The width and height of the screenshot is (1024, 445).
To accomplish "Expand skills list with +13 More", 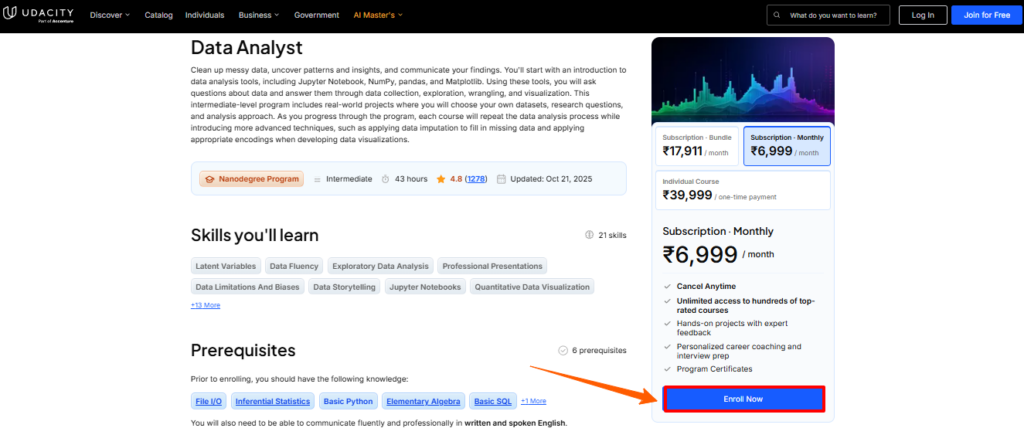I will [205, 305].
